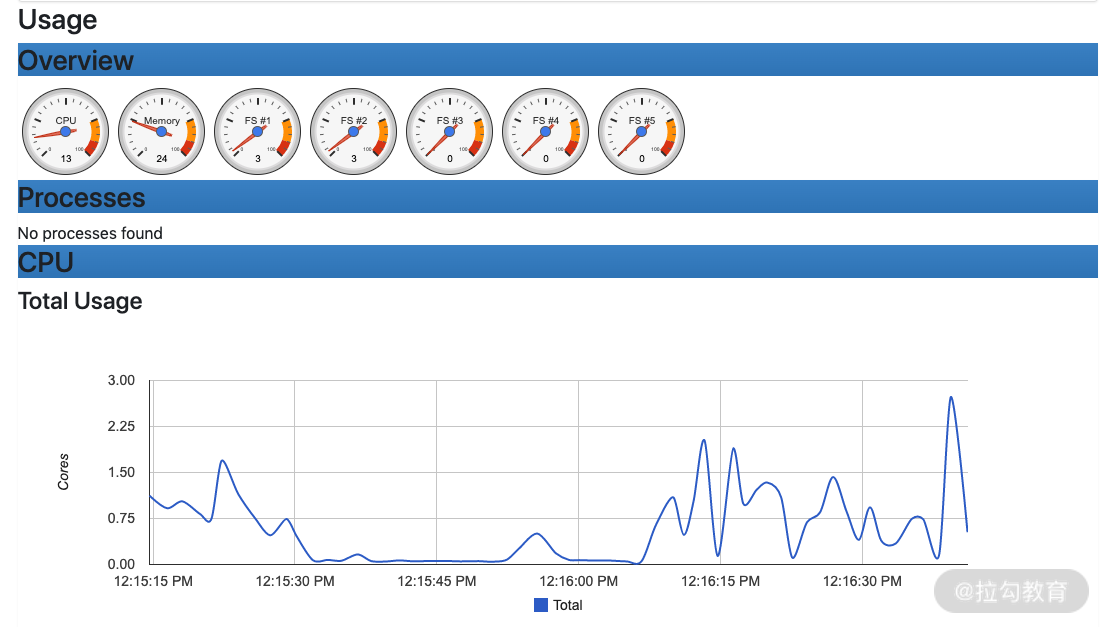
Task: Click the 12:16:00 PM time label
Action: [579, 580]
